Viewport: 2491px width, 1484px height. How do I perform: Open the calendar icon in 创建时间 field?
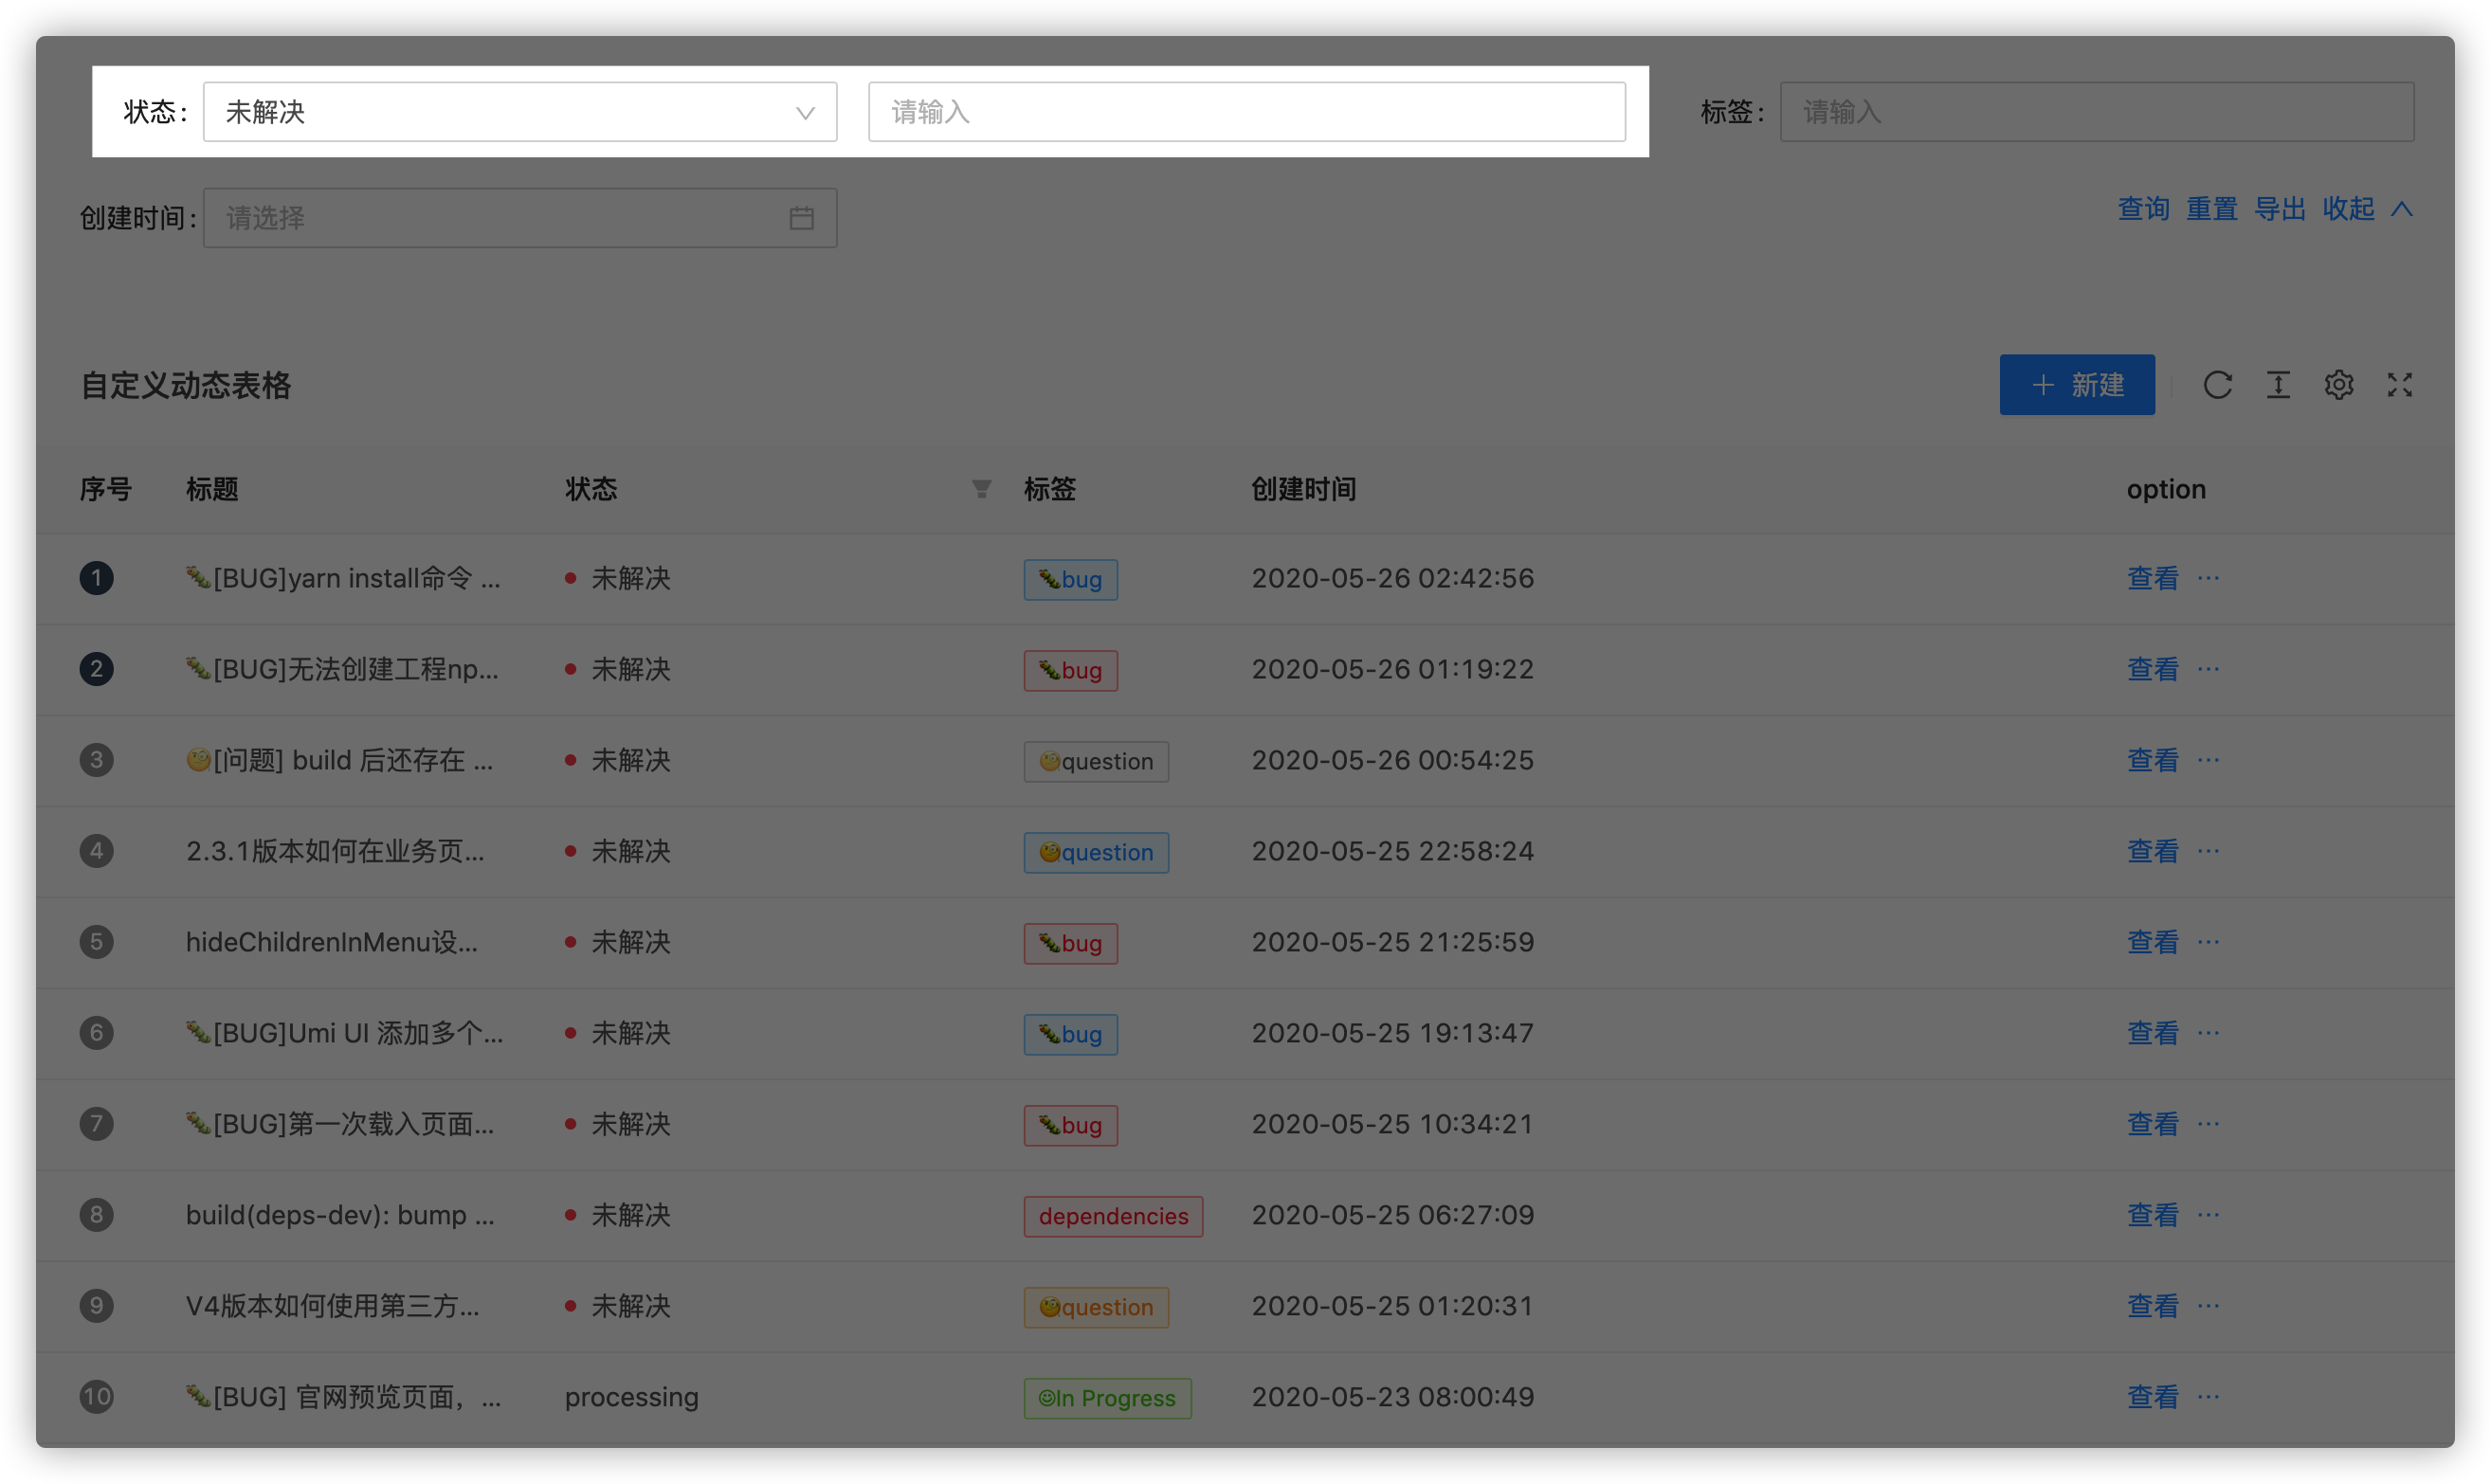tap(802, 218)
